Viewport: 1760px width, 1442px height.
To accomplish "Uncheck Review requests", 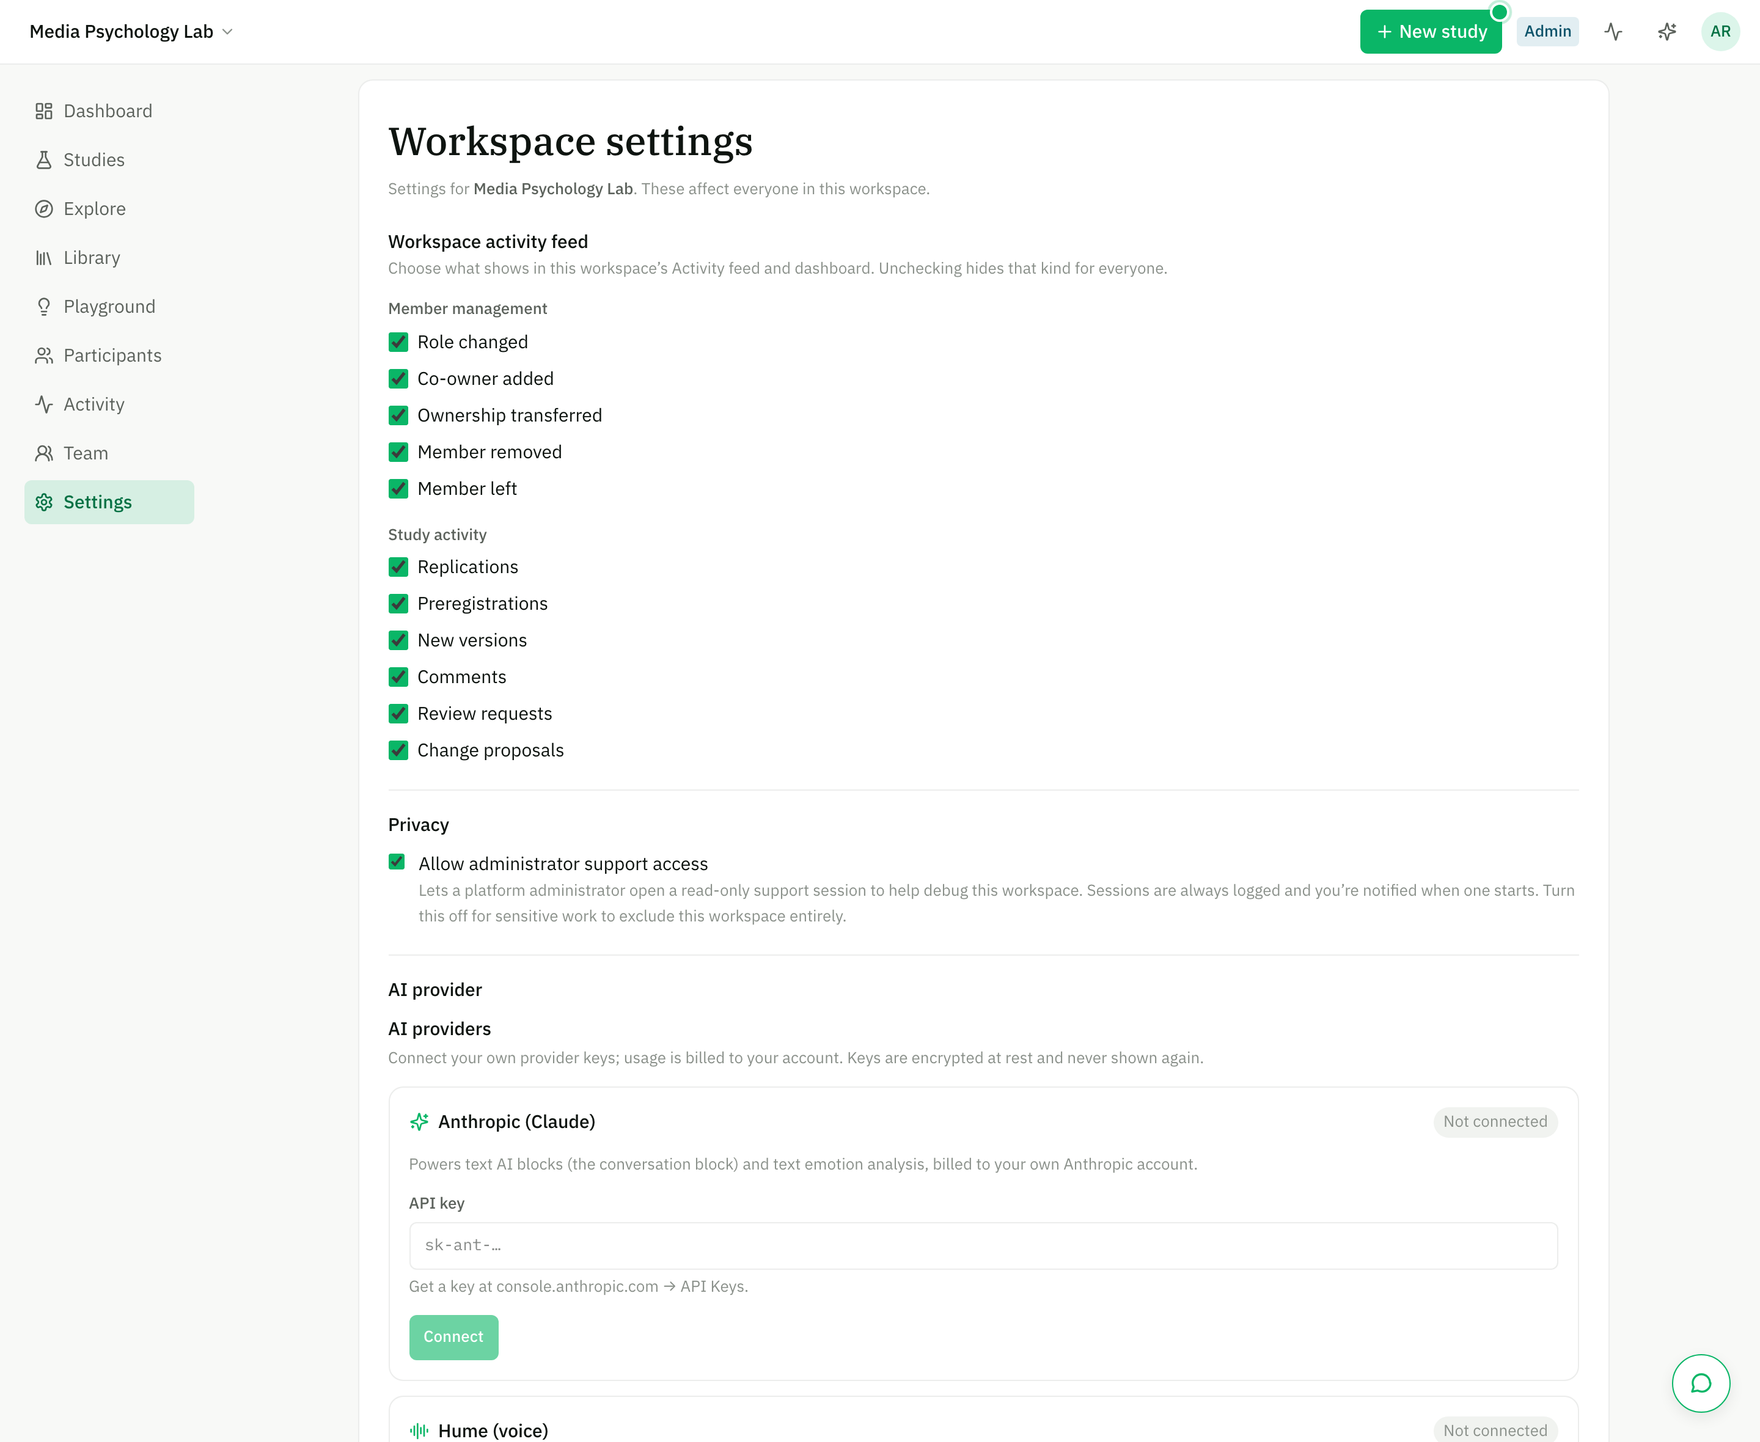I will [398, 714].
